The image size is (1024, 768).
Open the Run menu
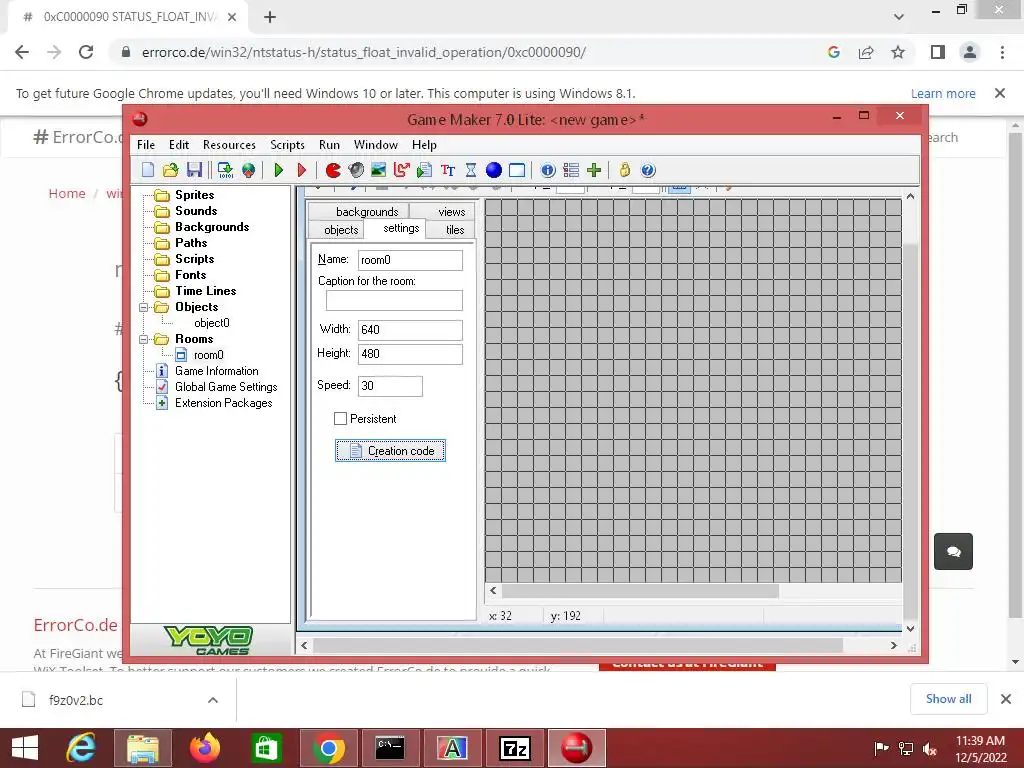(329, 145)
